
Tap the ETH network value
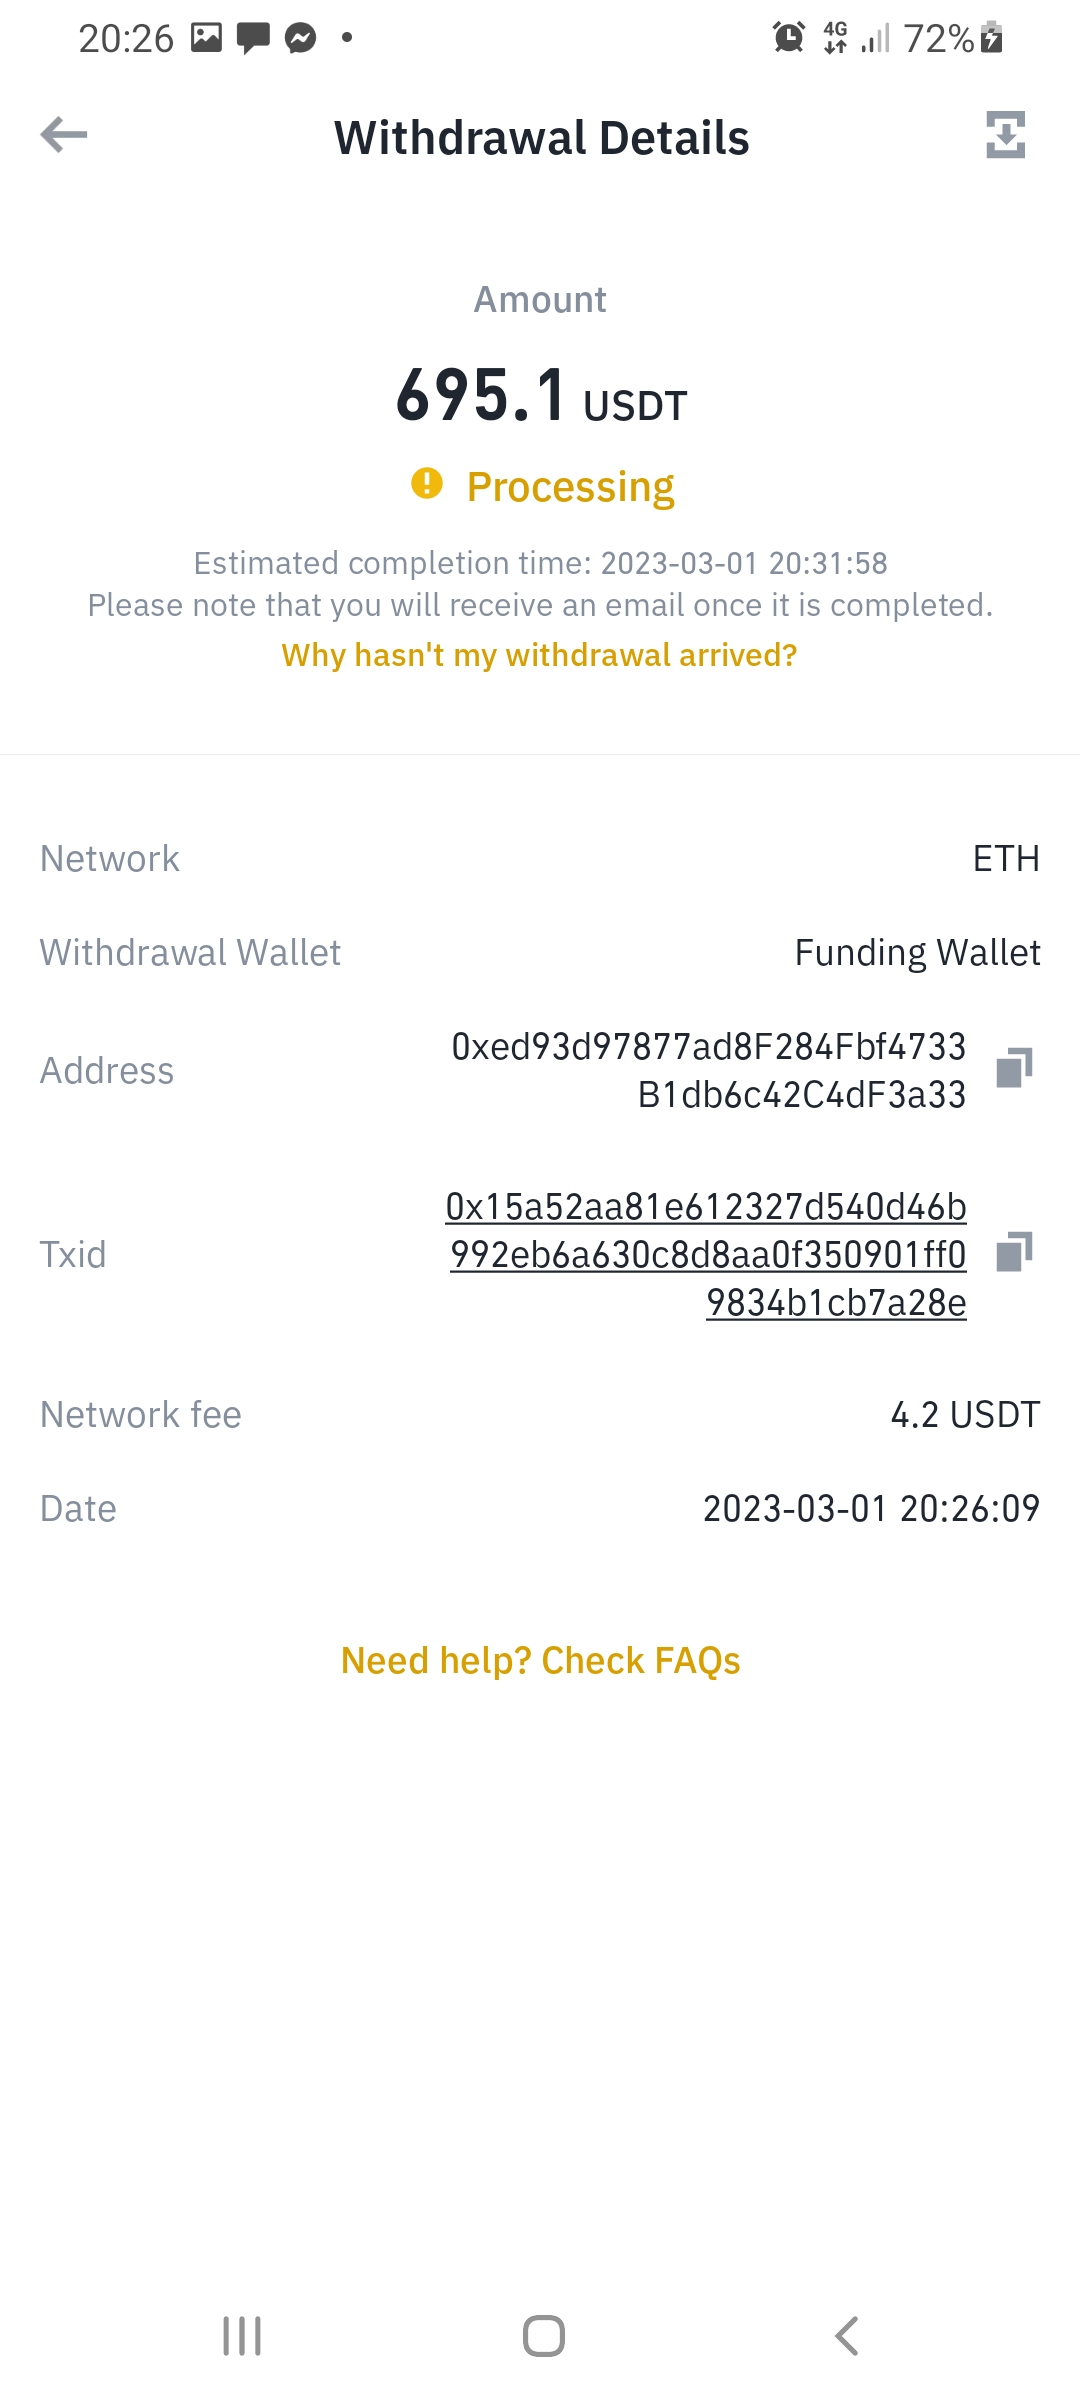pyautogui.click(x=1006, y=859)
